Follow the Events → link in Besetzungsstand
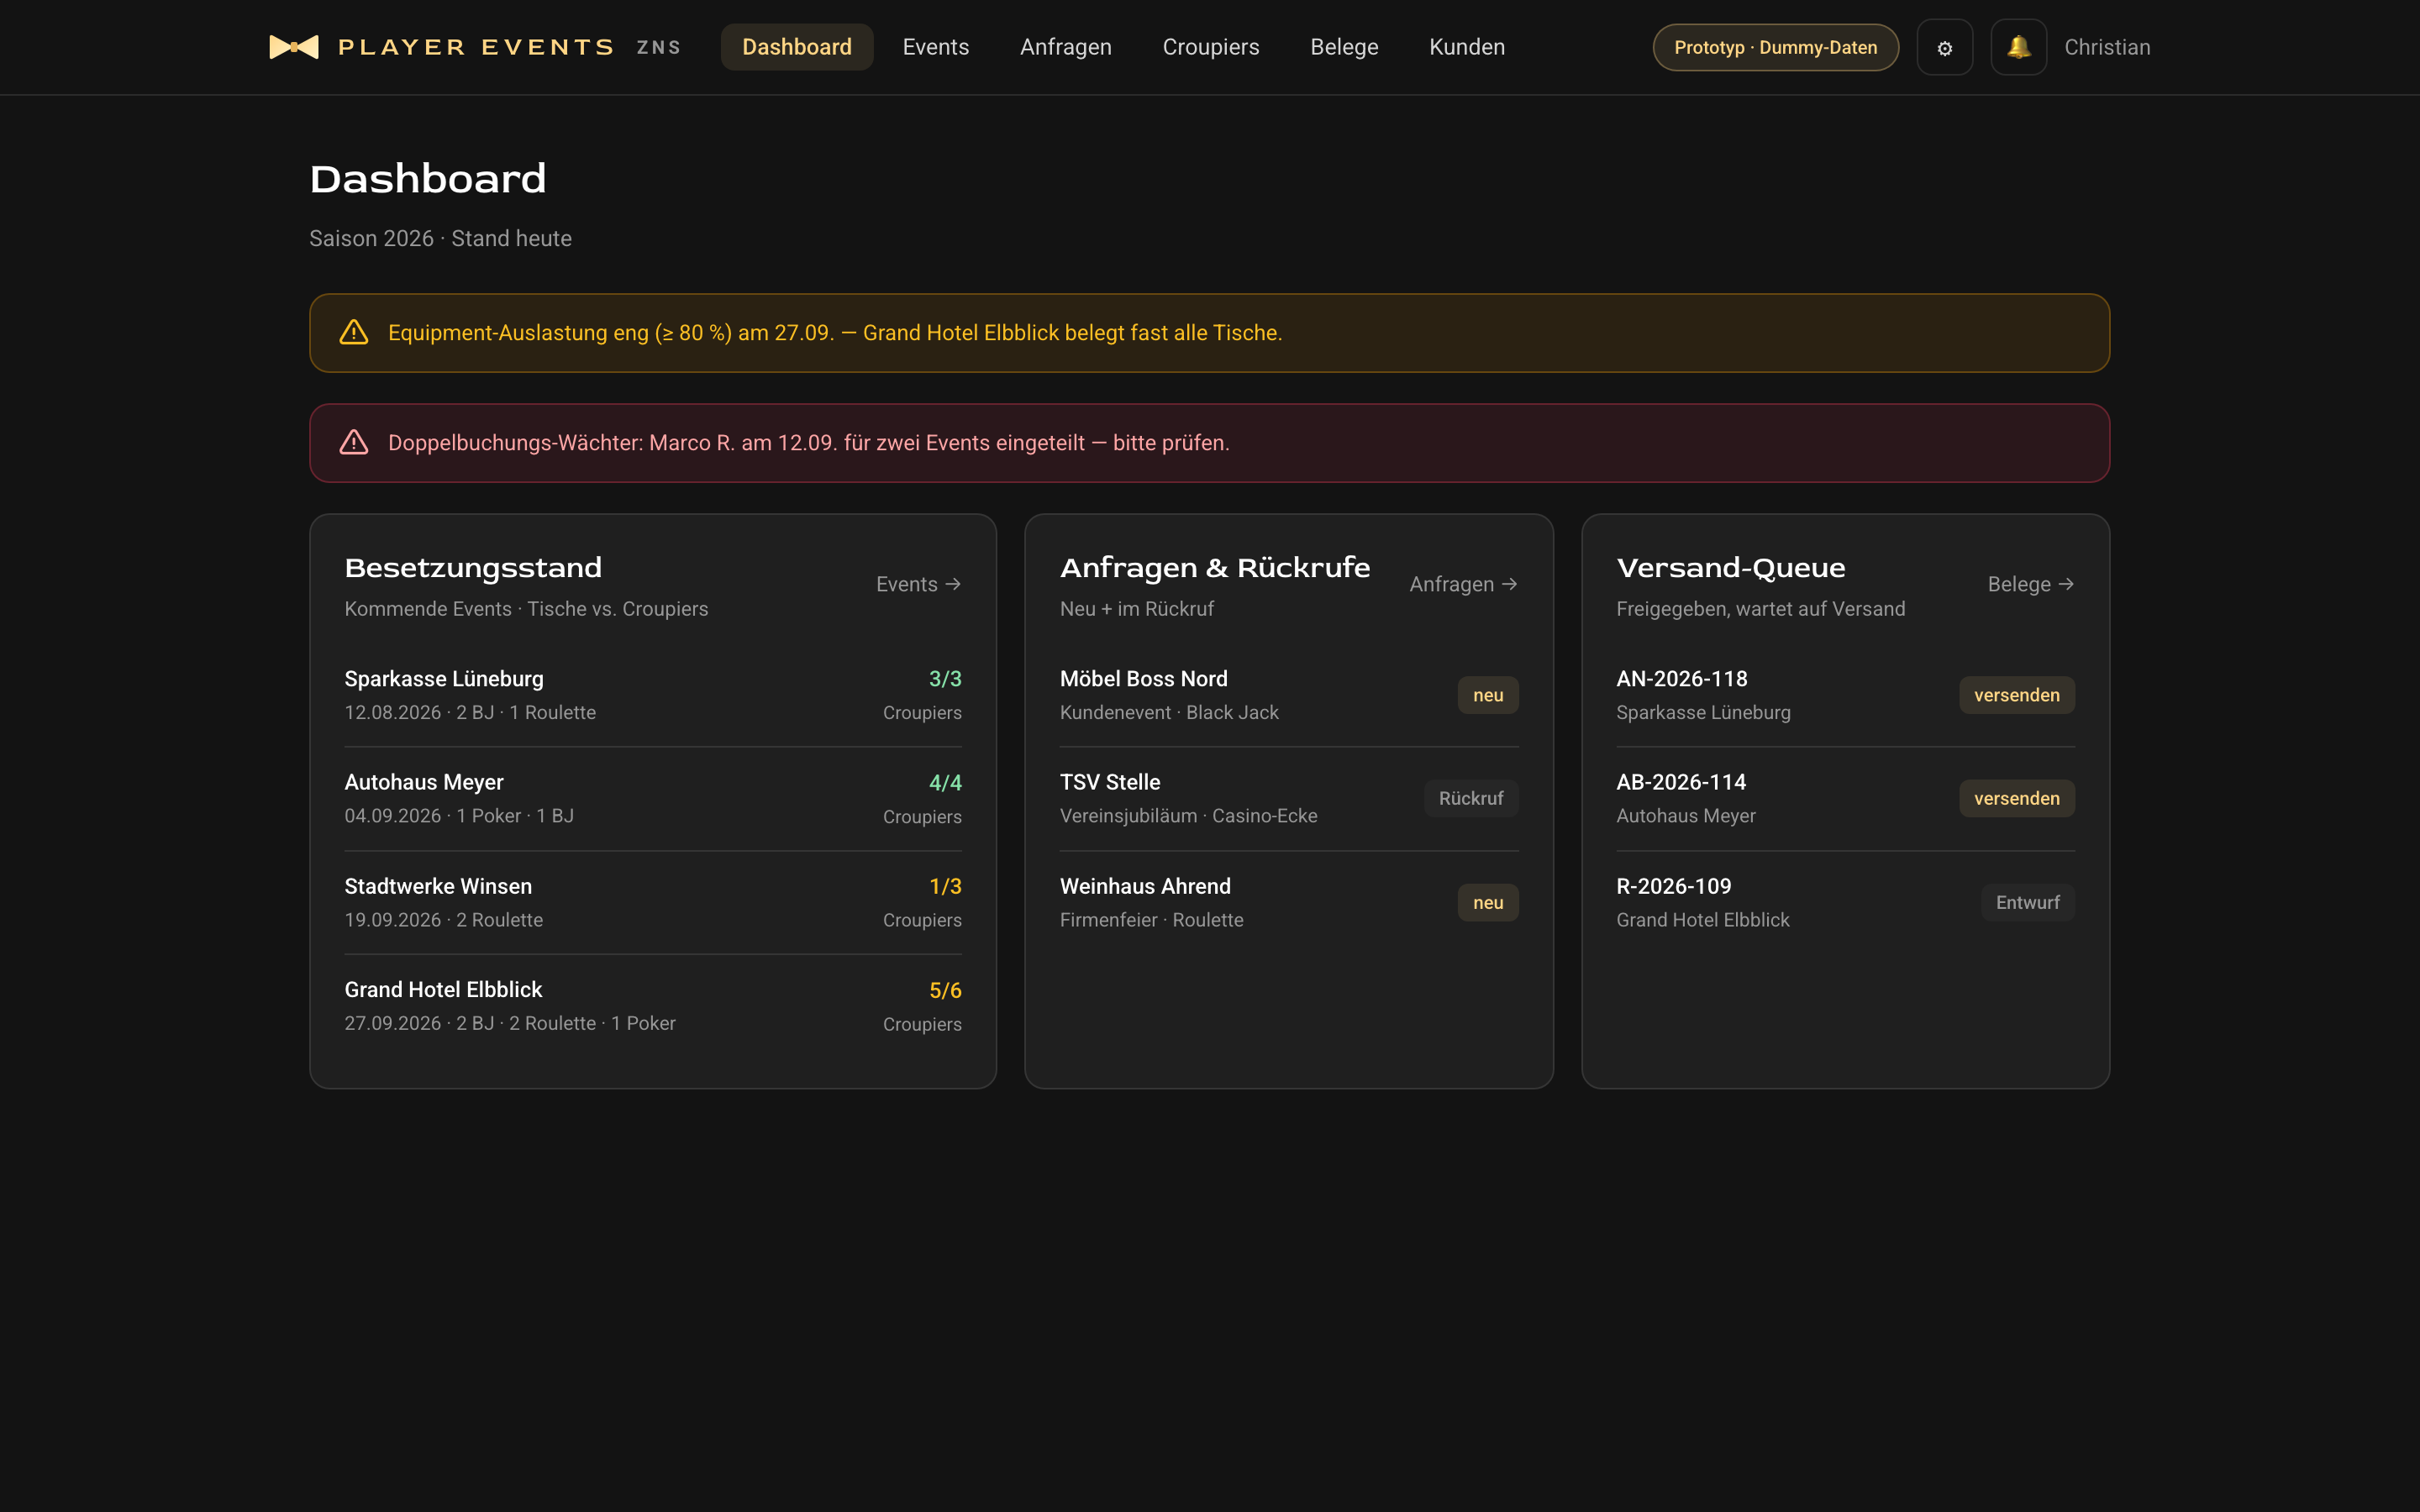This screenshot has width=2420, height=1512. point(918,584)
